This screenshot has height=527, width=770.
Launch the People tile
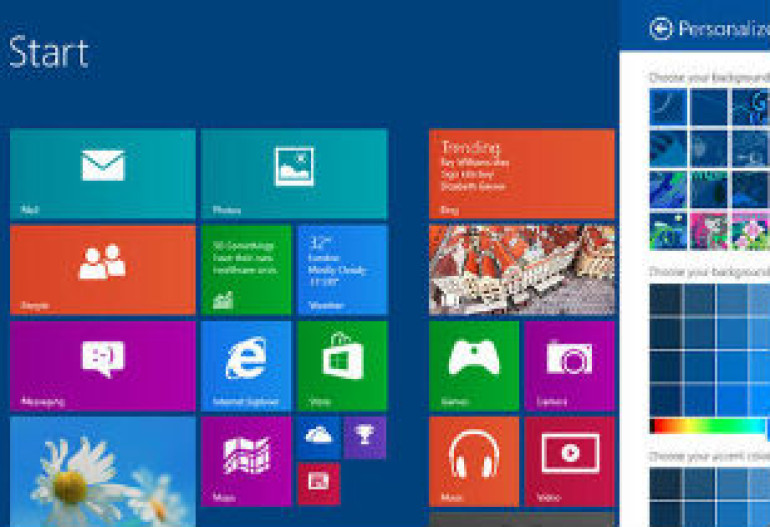coord(103,270)
